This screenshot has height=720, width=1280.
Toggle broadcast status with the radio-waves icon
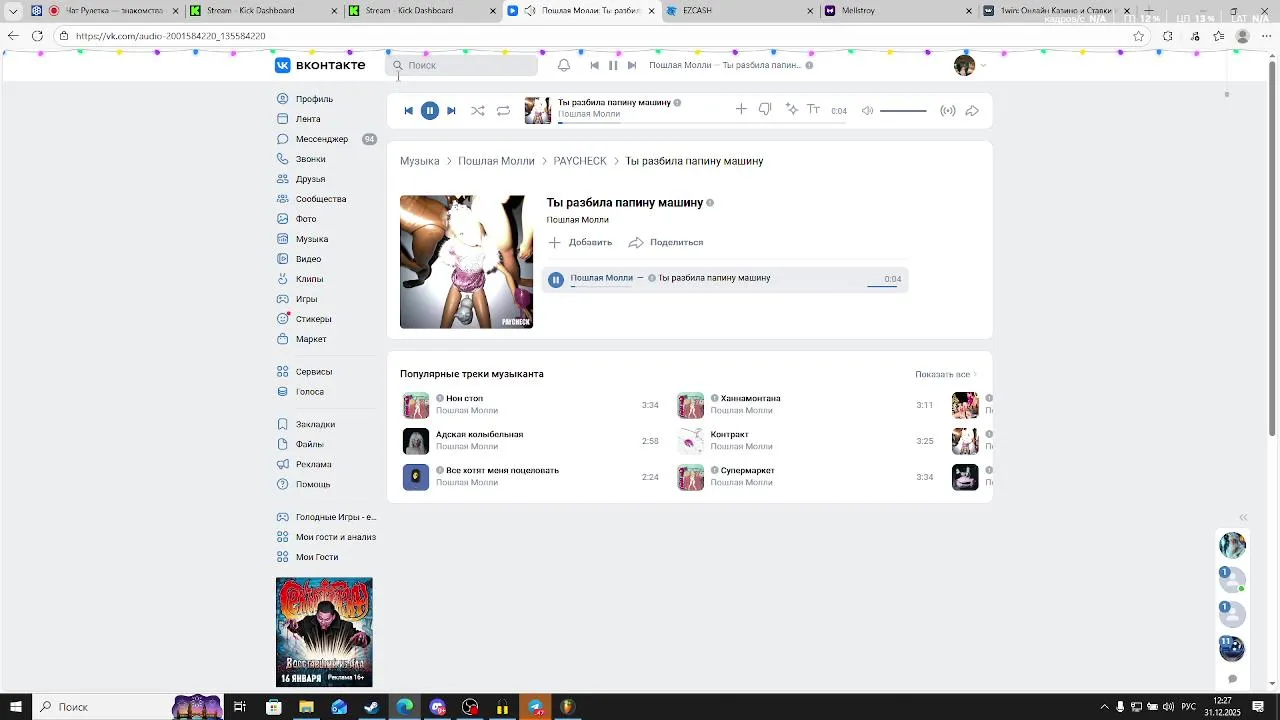coord(948,111)
